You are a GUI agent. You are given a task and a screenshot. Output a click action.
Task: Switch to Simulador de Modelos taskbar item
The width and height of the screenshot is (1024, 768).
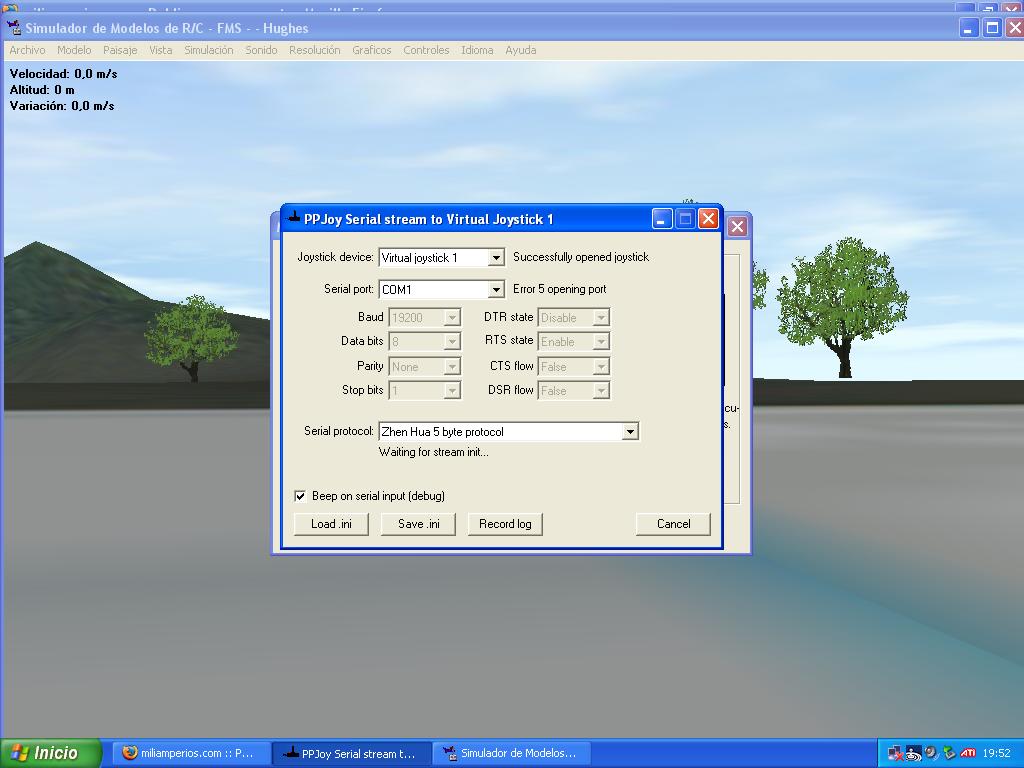click(510, 753)
